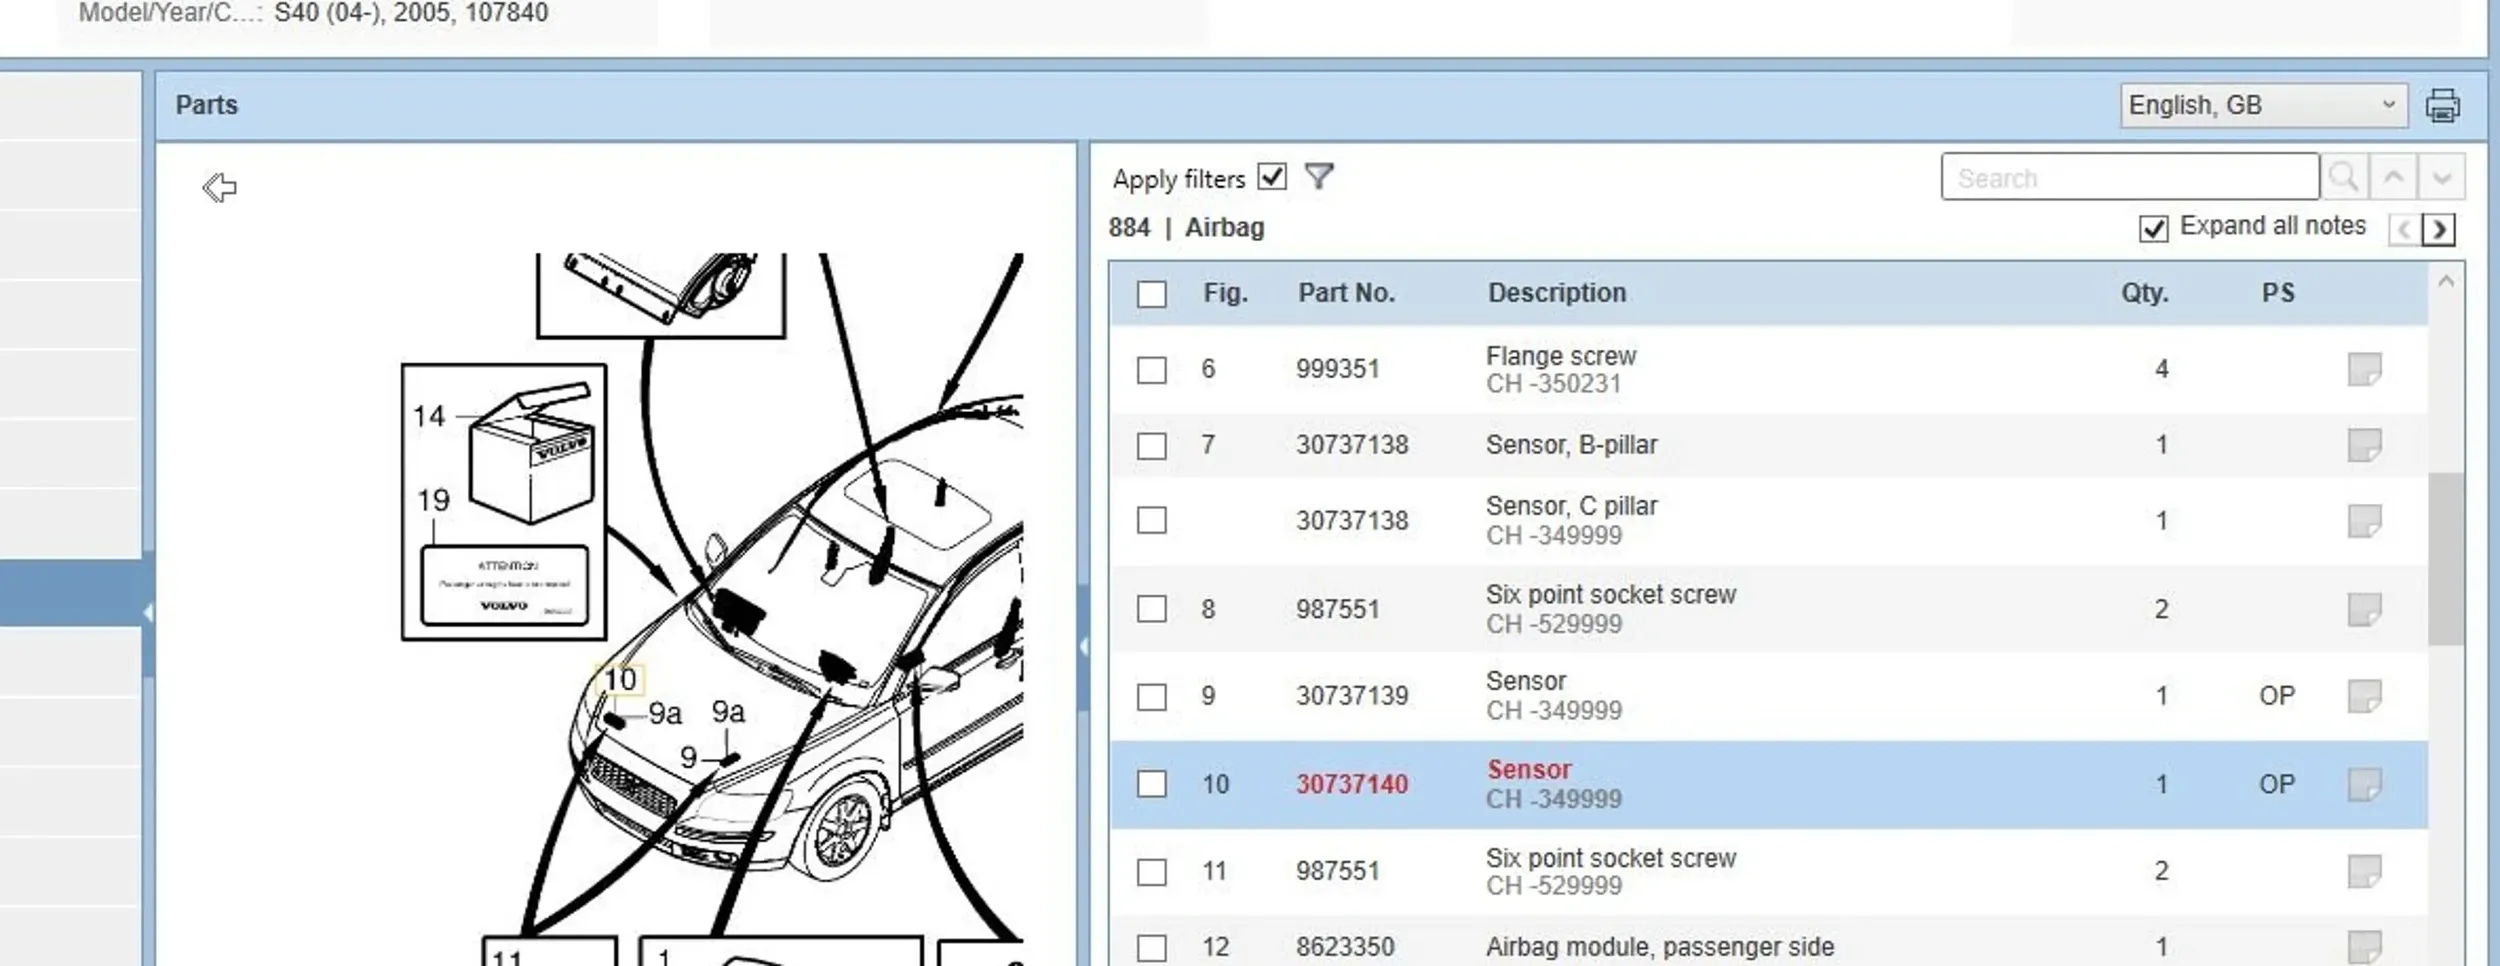The height and width of the screenshot is (966, 2500).
Task: Sort by the Description column header
Action: (1557, 293)
